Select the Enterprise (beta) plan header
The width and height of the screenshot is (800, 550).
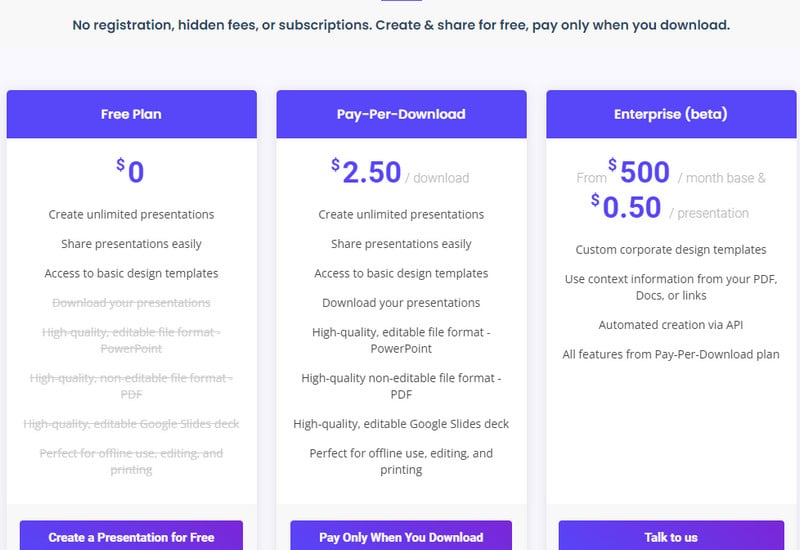click(x=671, y=114)
